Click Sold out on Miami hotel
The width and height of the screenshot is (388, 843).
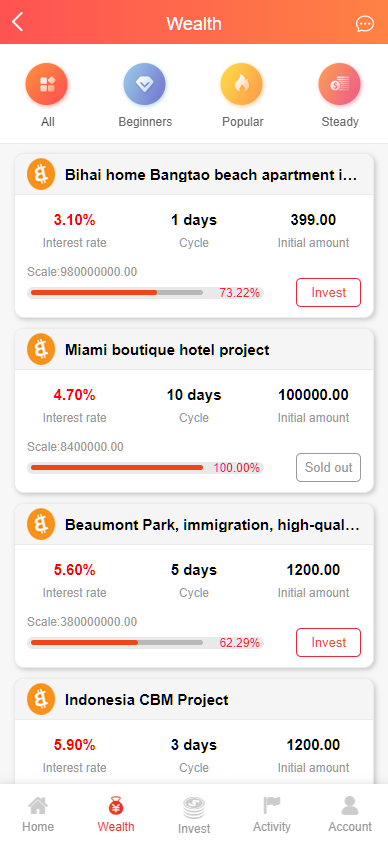(x=328, y=467)
